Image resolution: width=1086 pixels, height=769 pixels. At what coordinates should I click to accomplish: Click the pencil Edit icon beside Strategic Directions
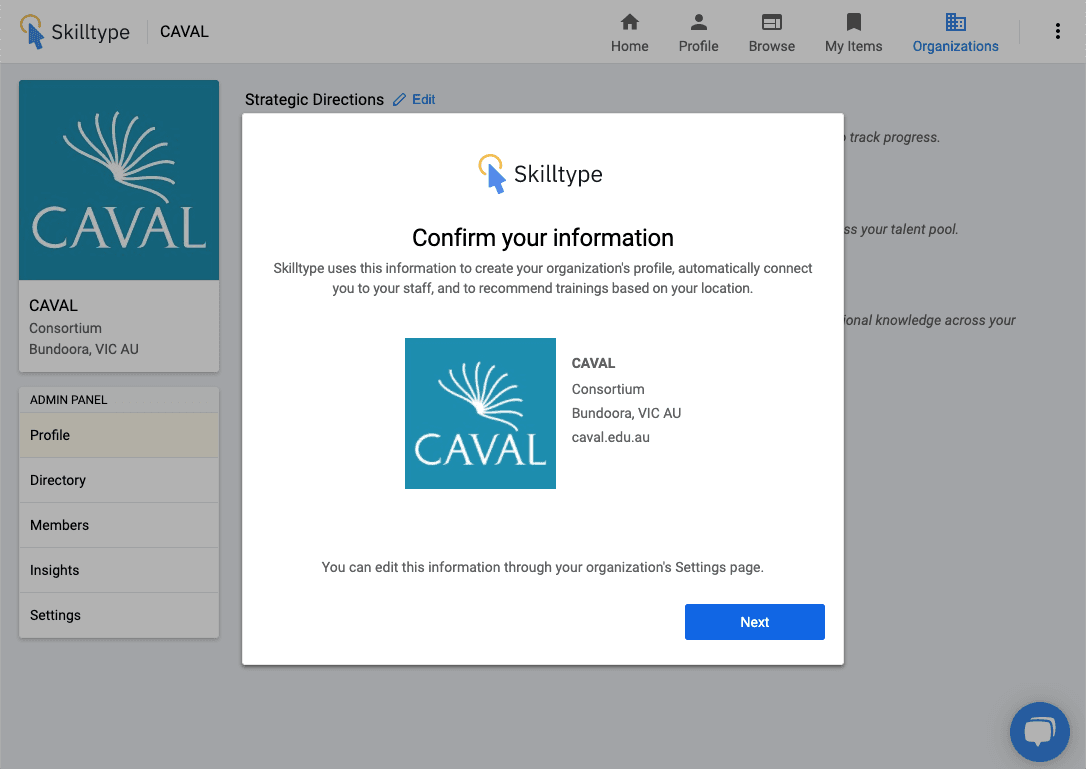point(399,100)
